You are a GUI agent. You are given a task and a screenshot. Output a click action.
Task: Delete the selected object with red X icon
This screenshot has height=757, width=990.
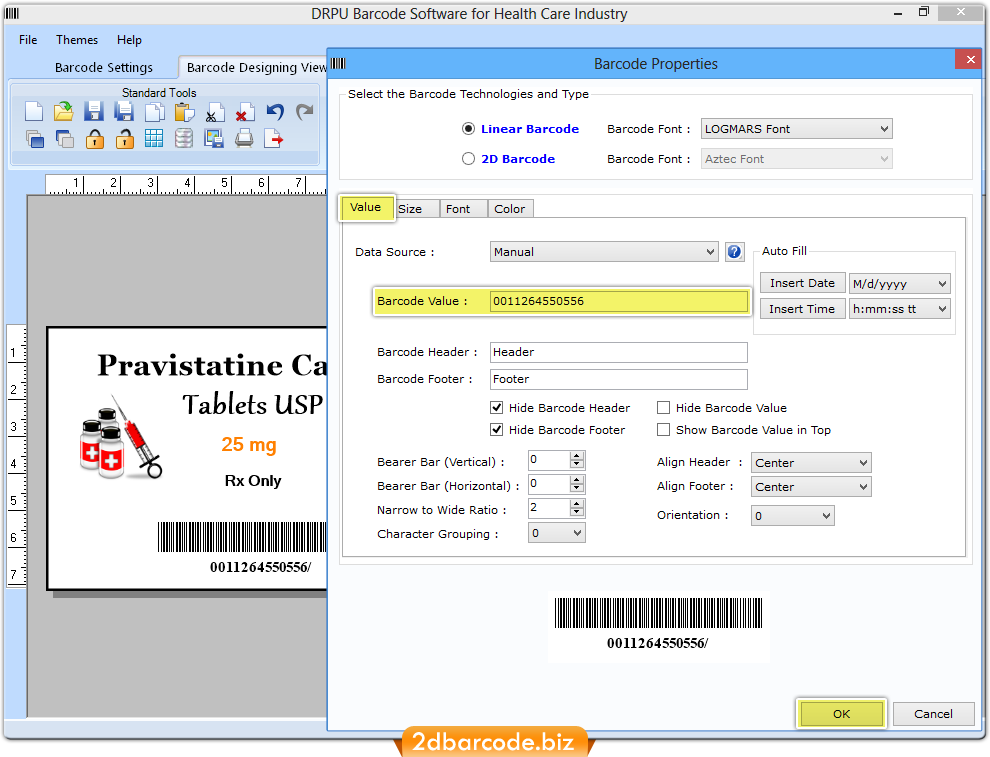tap(244, 112)
